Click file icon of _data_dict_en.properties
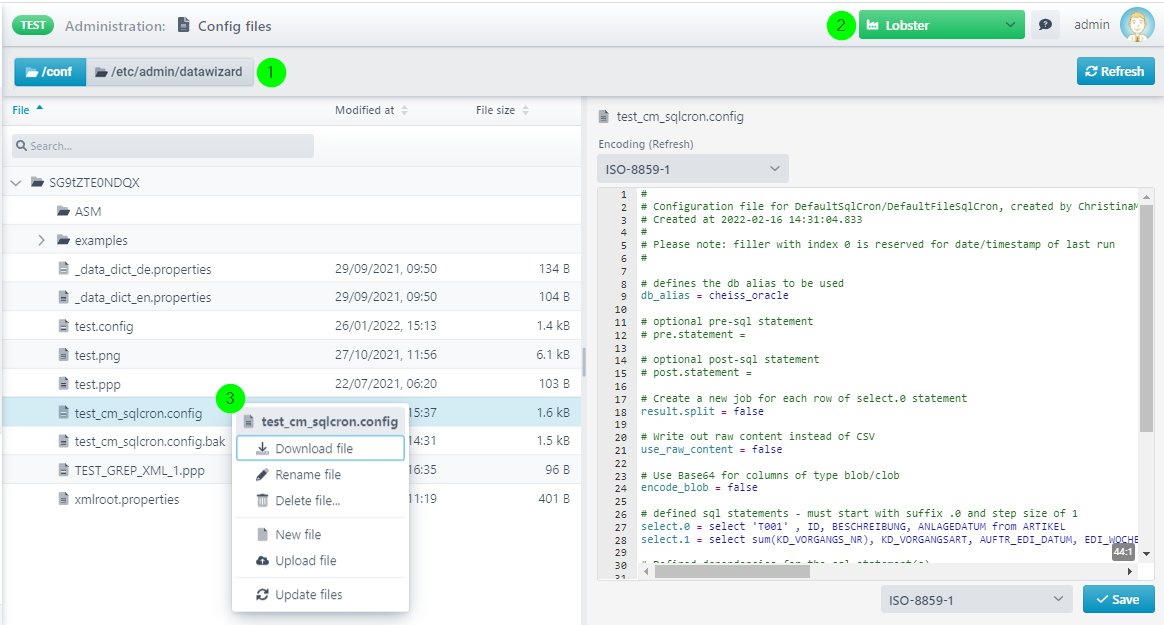Screen dimensions: 1164x625 pos(64,297)
